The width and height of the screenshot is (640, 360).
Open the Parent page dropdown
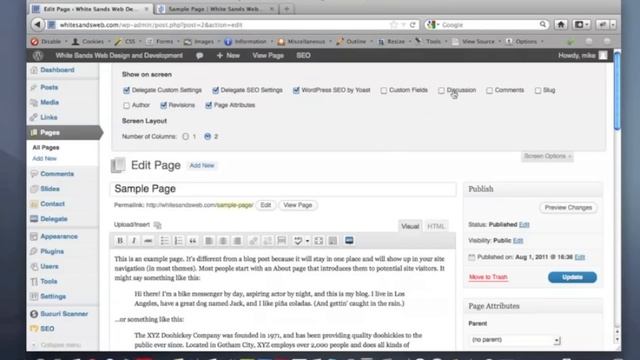[515, 340]
